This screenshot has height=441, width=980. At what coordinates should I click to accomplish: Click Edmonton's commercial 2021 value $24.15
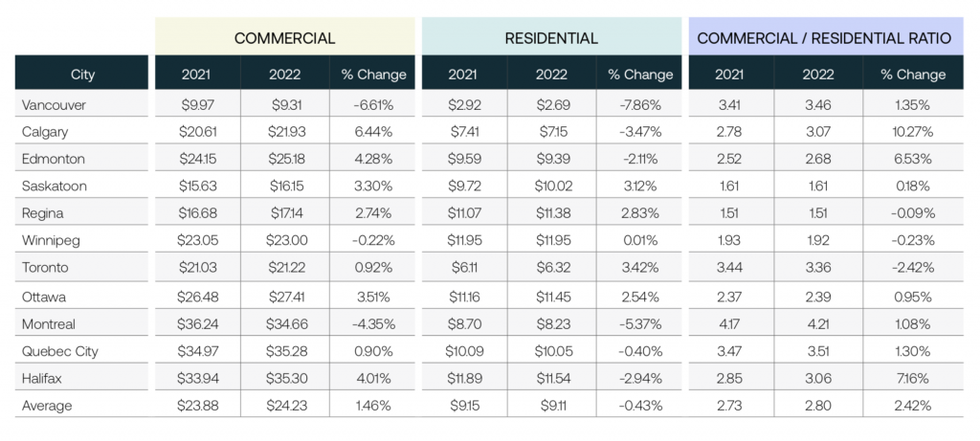tap(197, 158)
